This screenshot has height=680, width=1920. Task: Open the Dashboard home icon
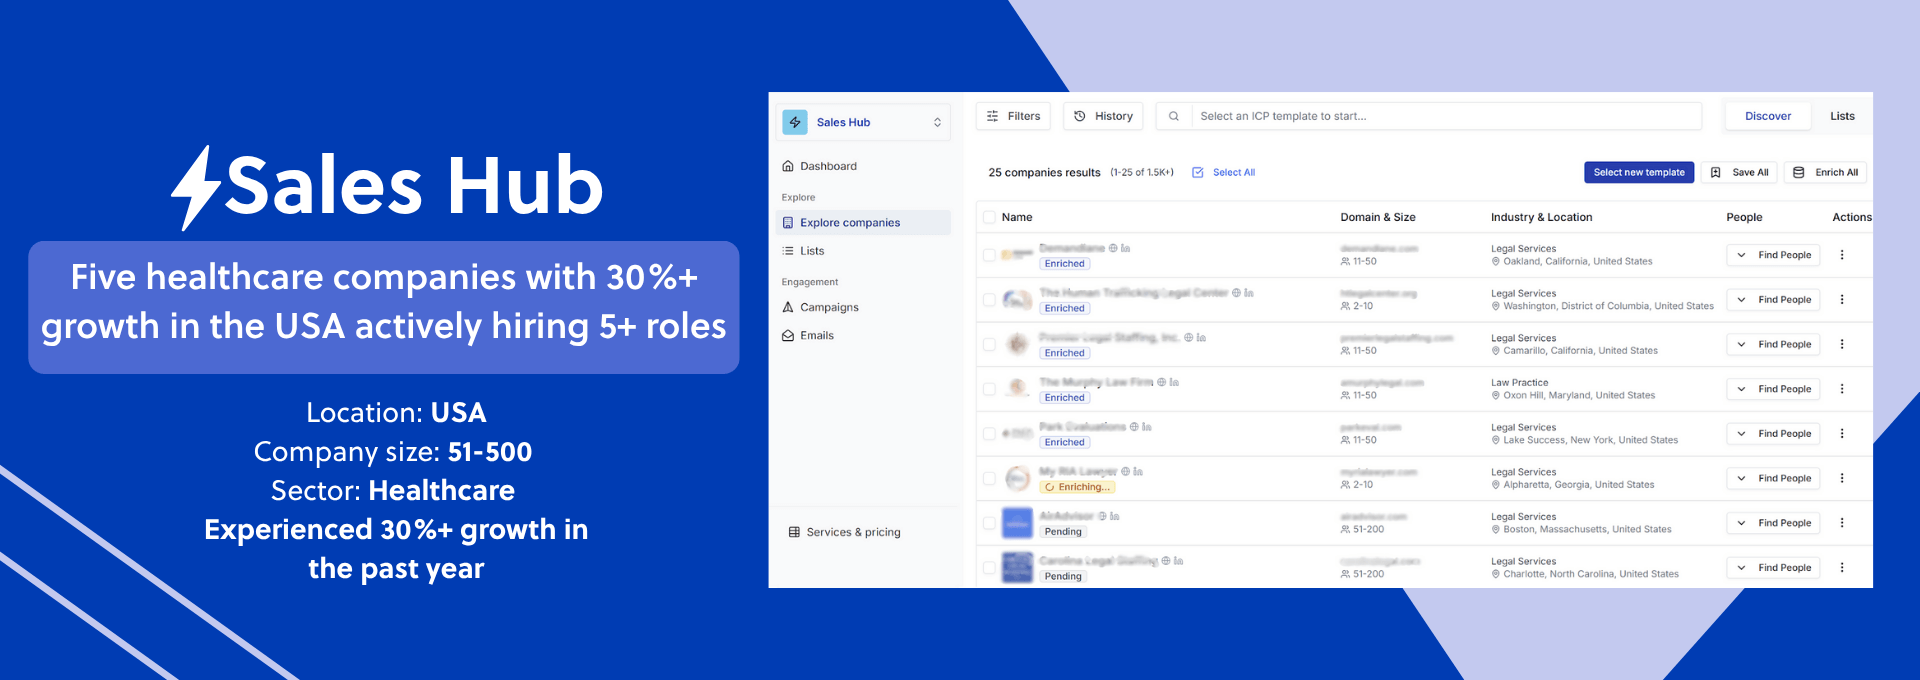coord(788,166)
